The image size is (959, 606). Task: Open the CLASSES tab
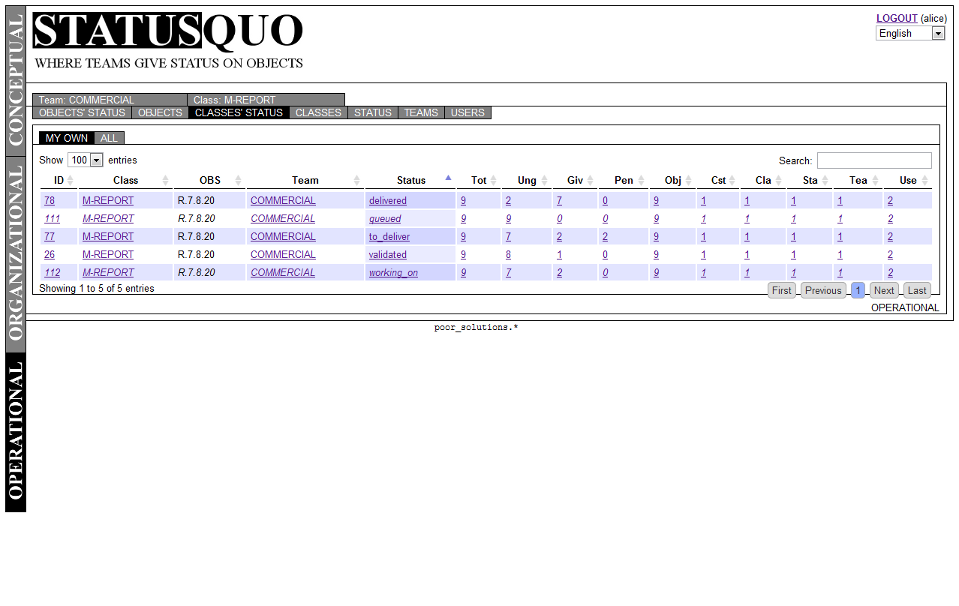[317, 112]
